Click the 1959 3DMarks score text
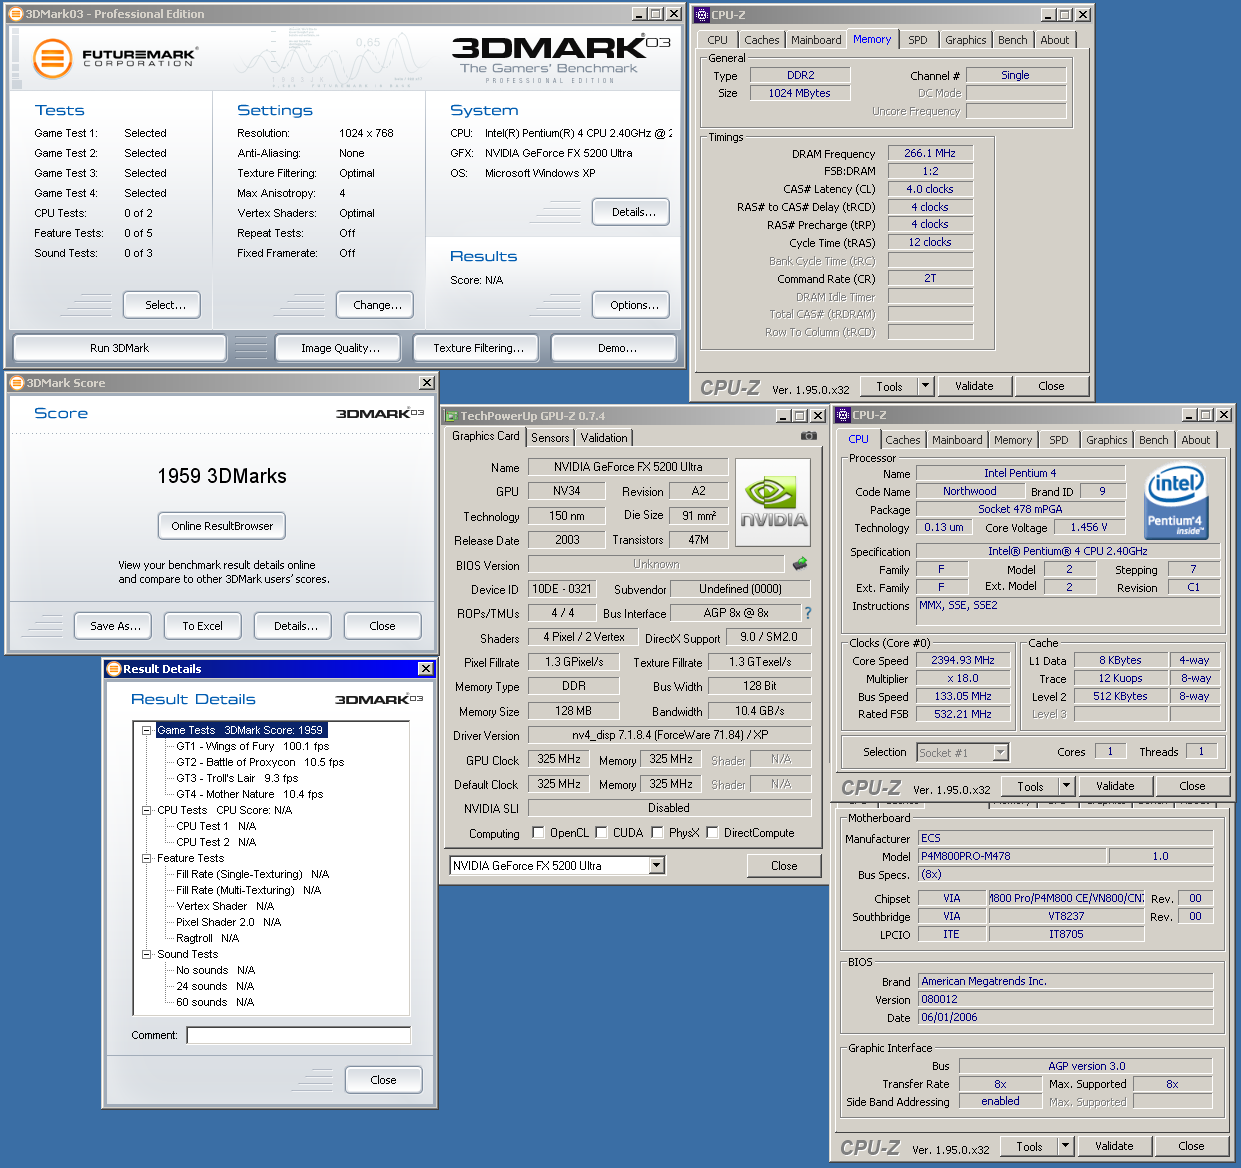The height and width of the screenshot is (1168, 1241). [x=222, y=476]
